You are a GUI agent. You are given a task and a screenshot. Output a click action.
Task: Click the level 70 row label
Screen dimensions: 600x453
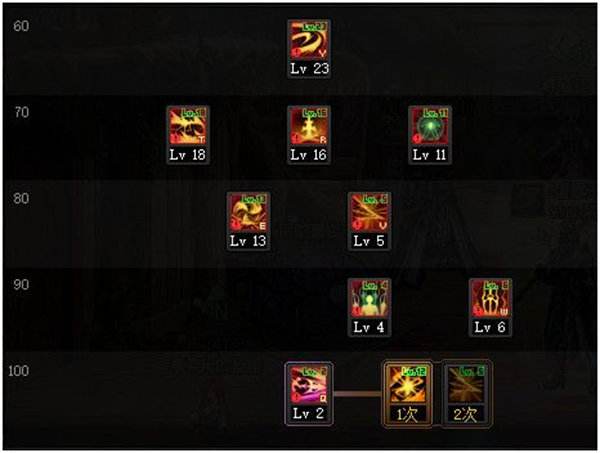coord(21,112)
